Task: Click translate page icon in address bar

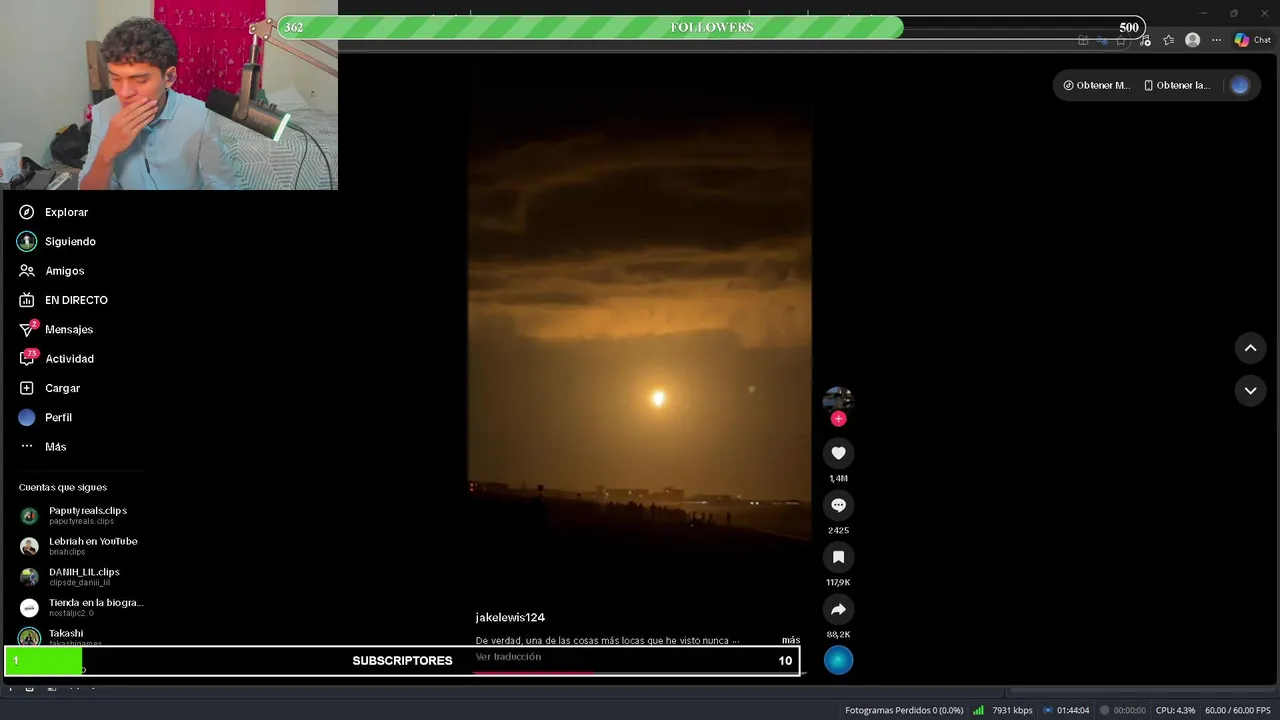Action: click(1102, 40)
